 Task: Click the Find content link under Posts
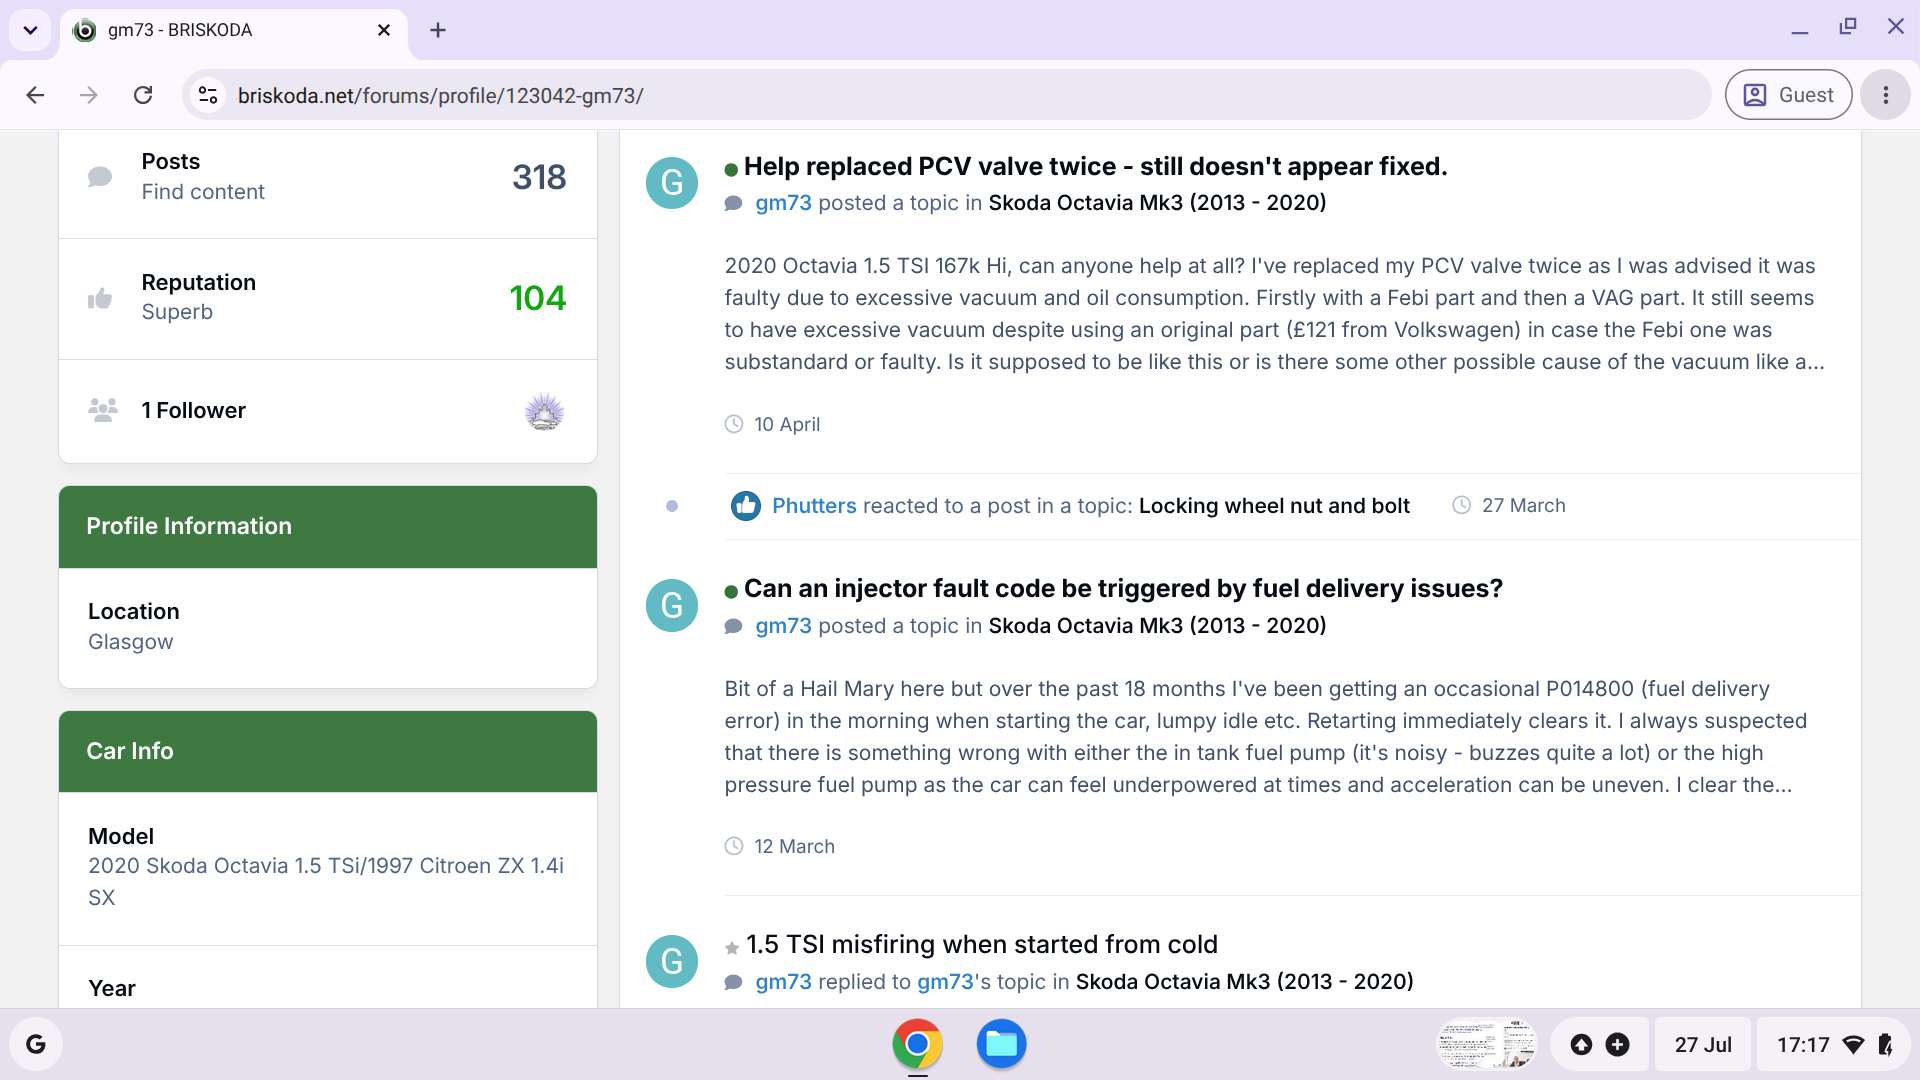click(x=203, y=192)
